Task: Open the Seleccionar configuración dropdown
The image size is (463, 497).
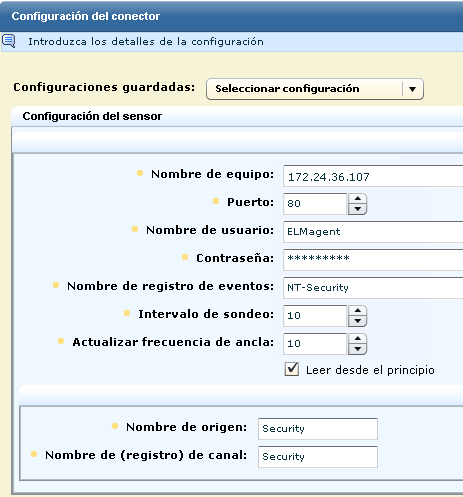Action: click(x=315, y=89)
